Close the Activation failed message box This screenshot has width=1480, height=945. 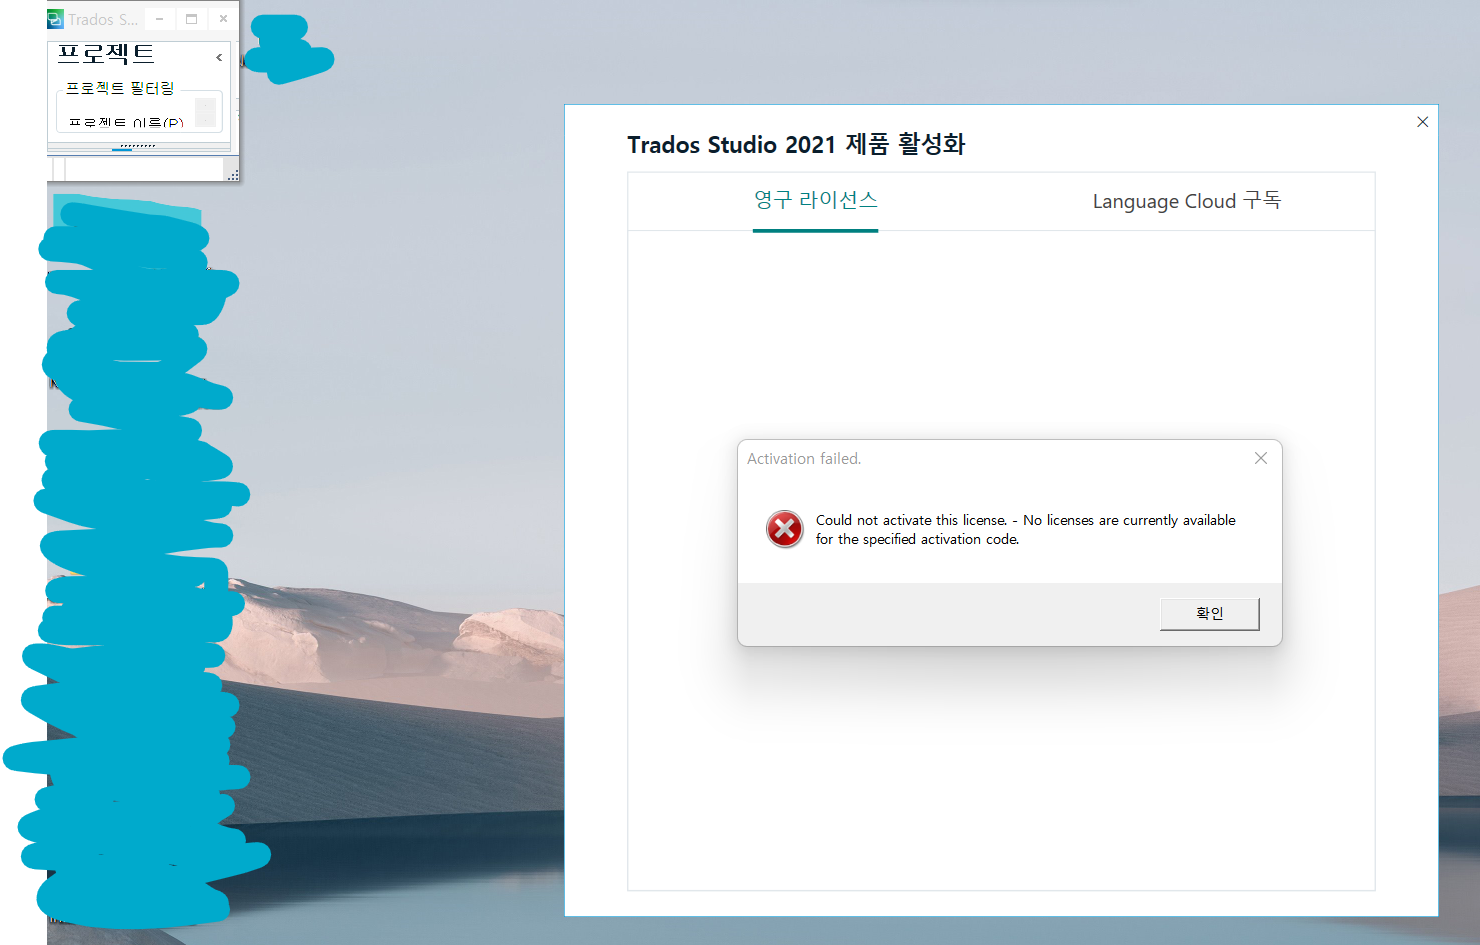click(x=1261, y=458)
